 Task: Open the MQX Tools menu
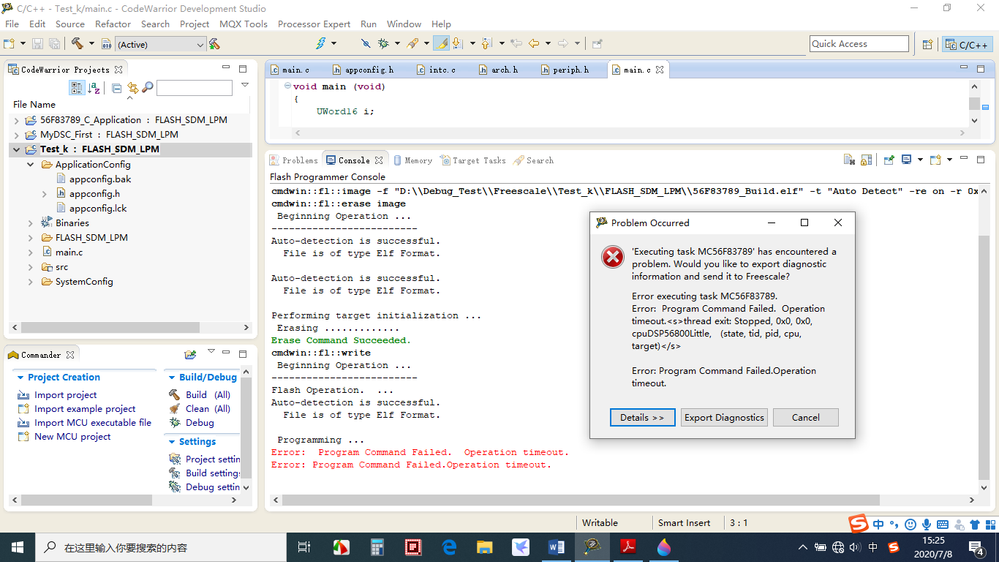[x=243, y=24]
